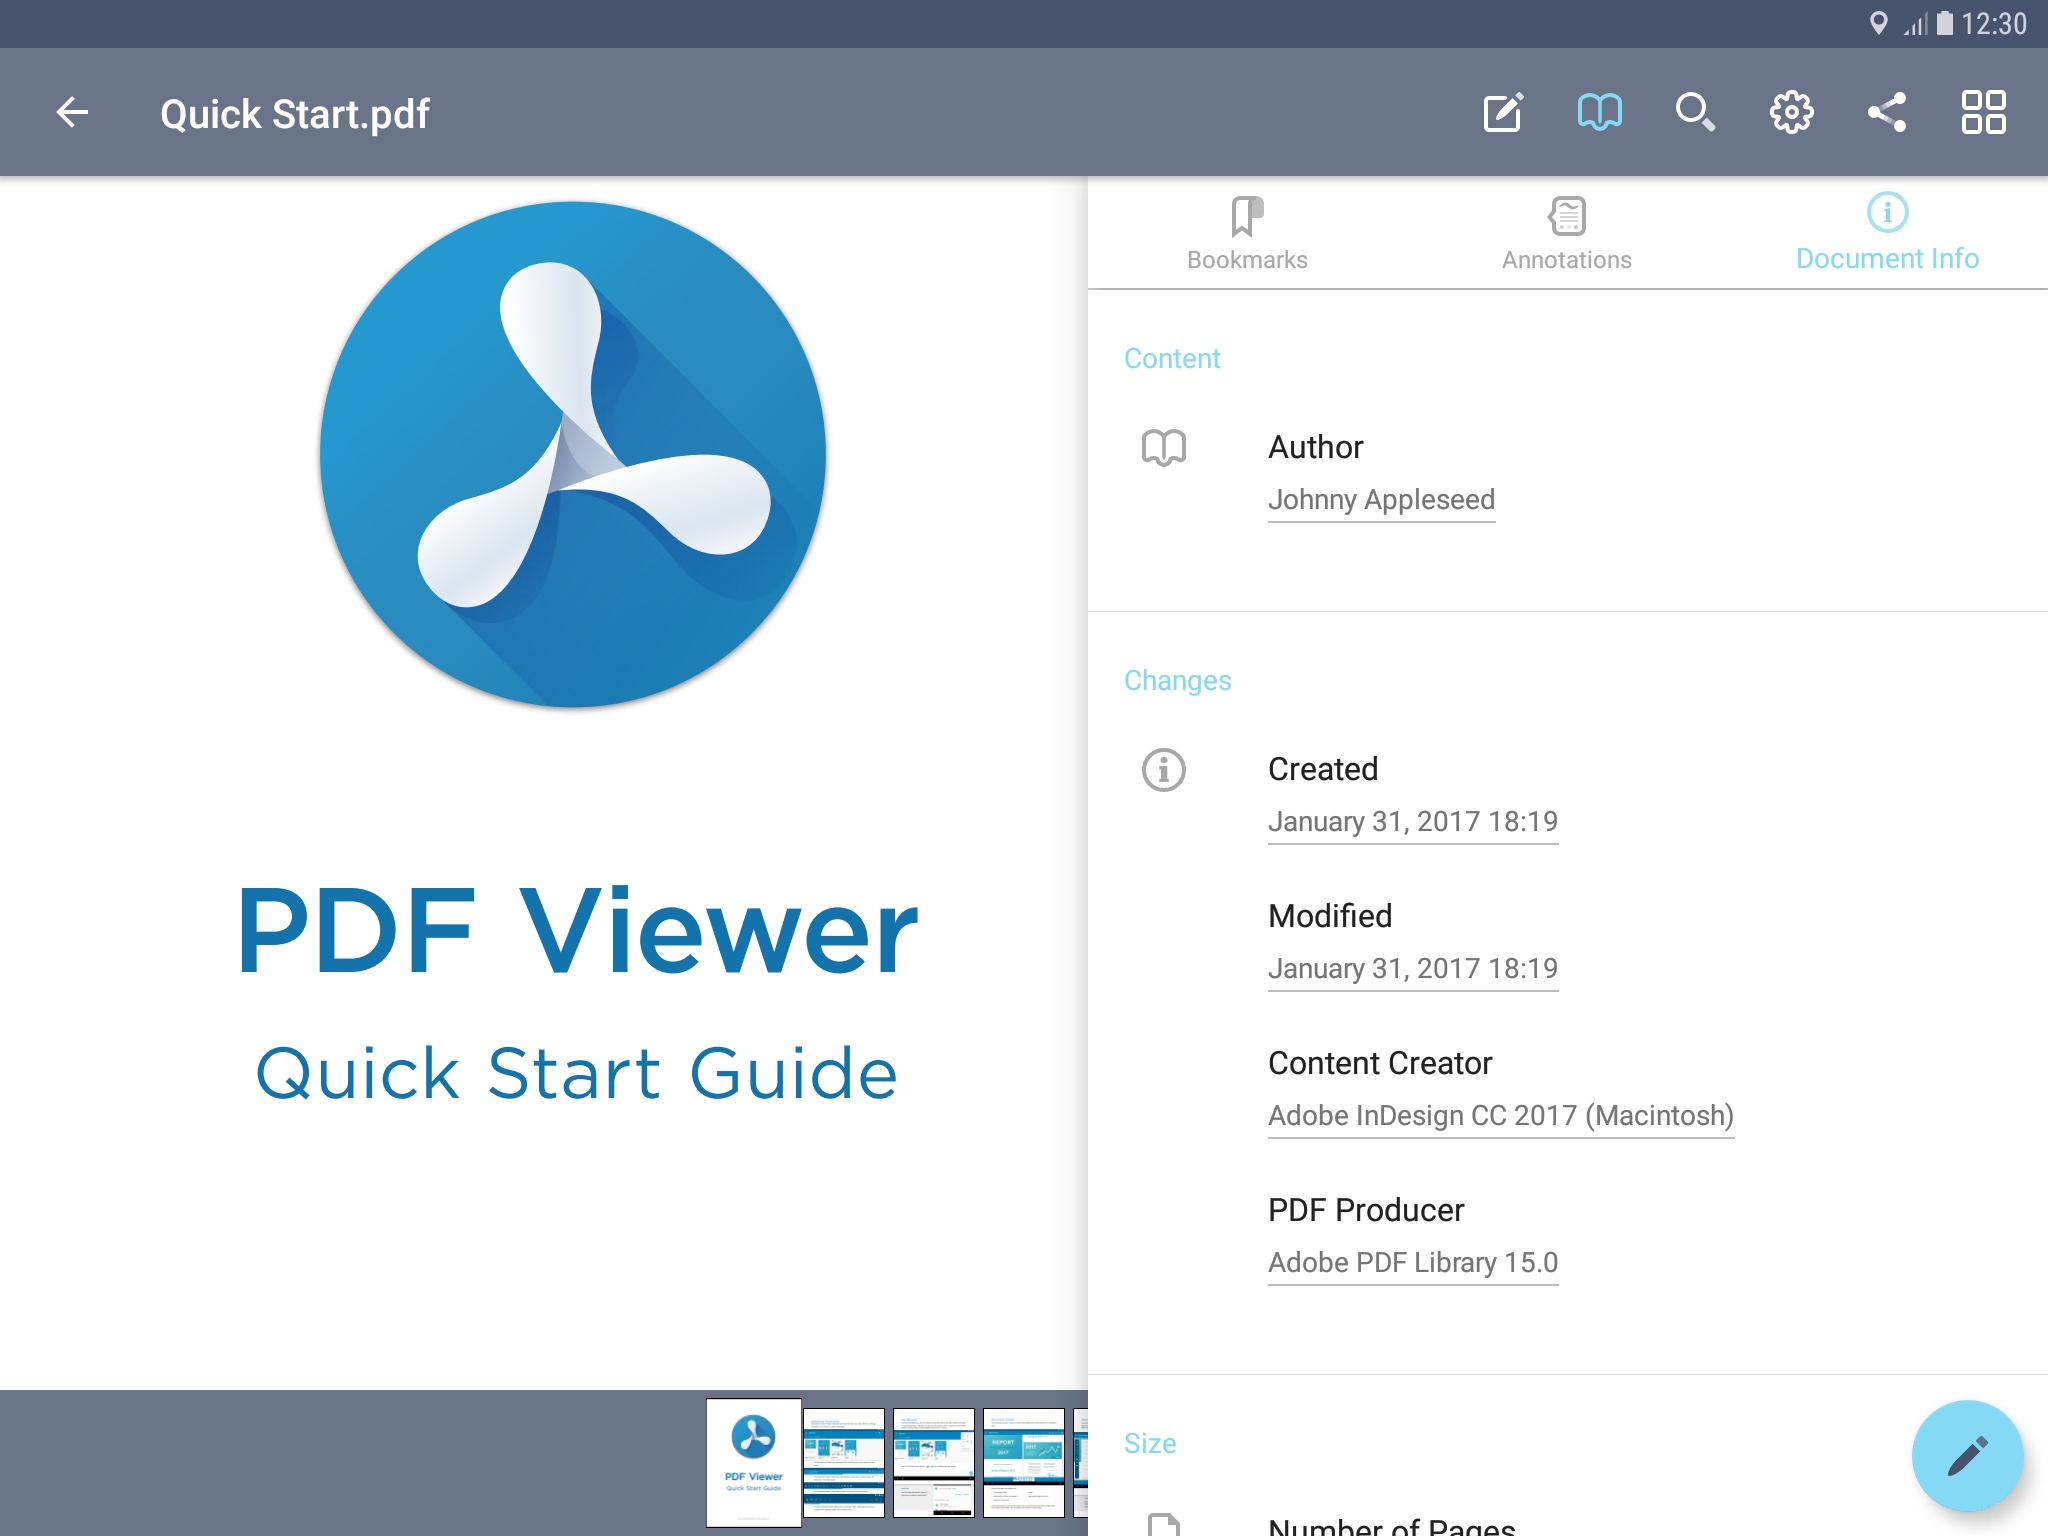Select the first page thumbnail
The width and height of the screenshot is (2048, 1536).
pyautogui.click(x=754, y=1462)
